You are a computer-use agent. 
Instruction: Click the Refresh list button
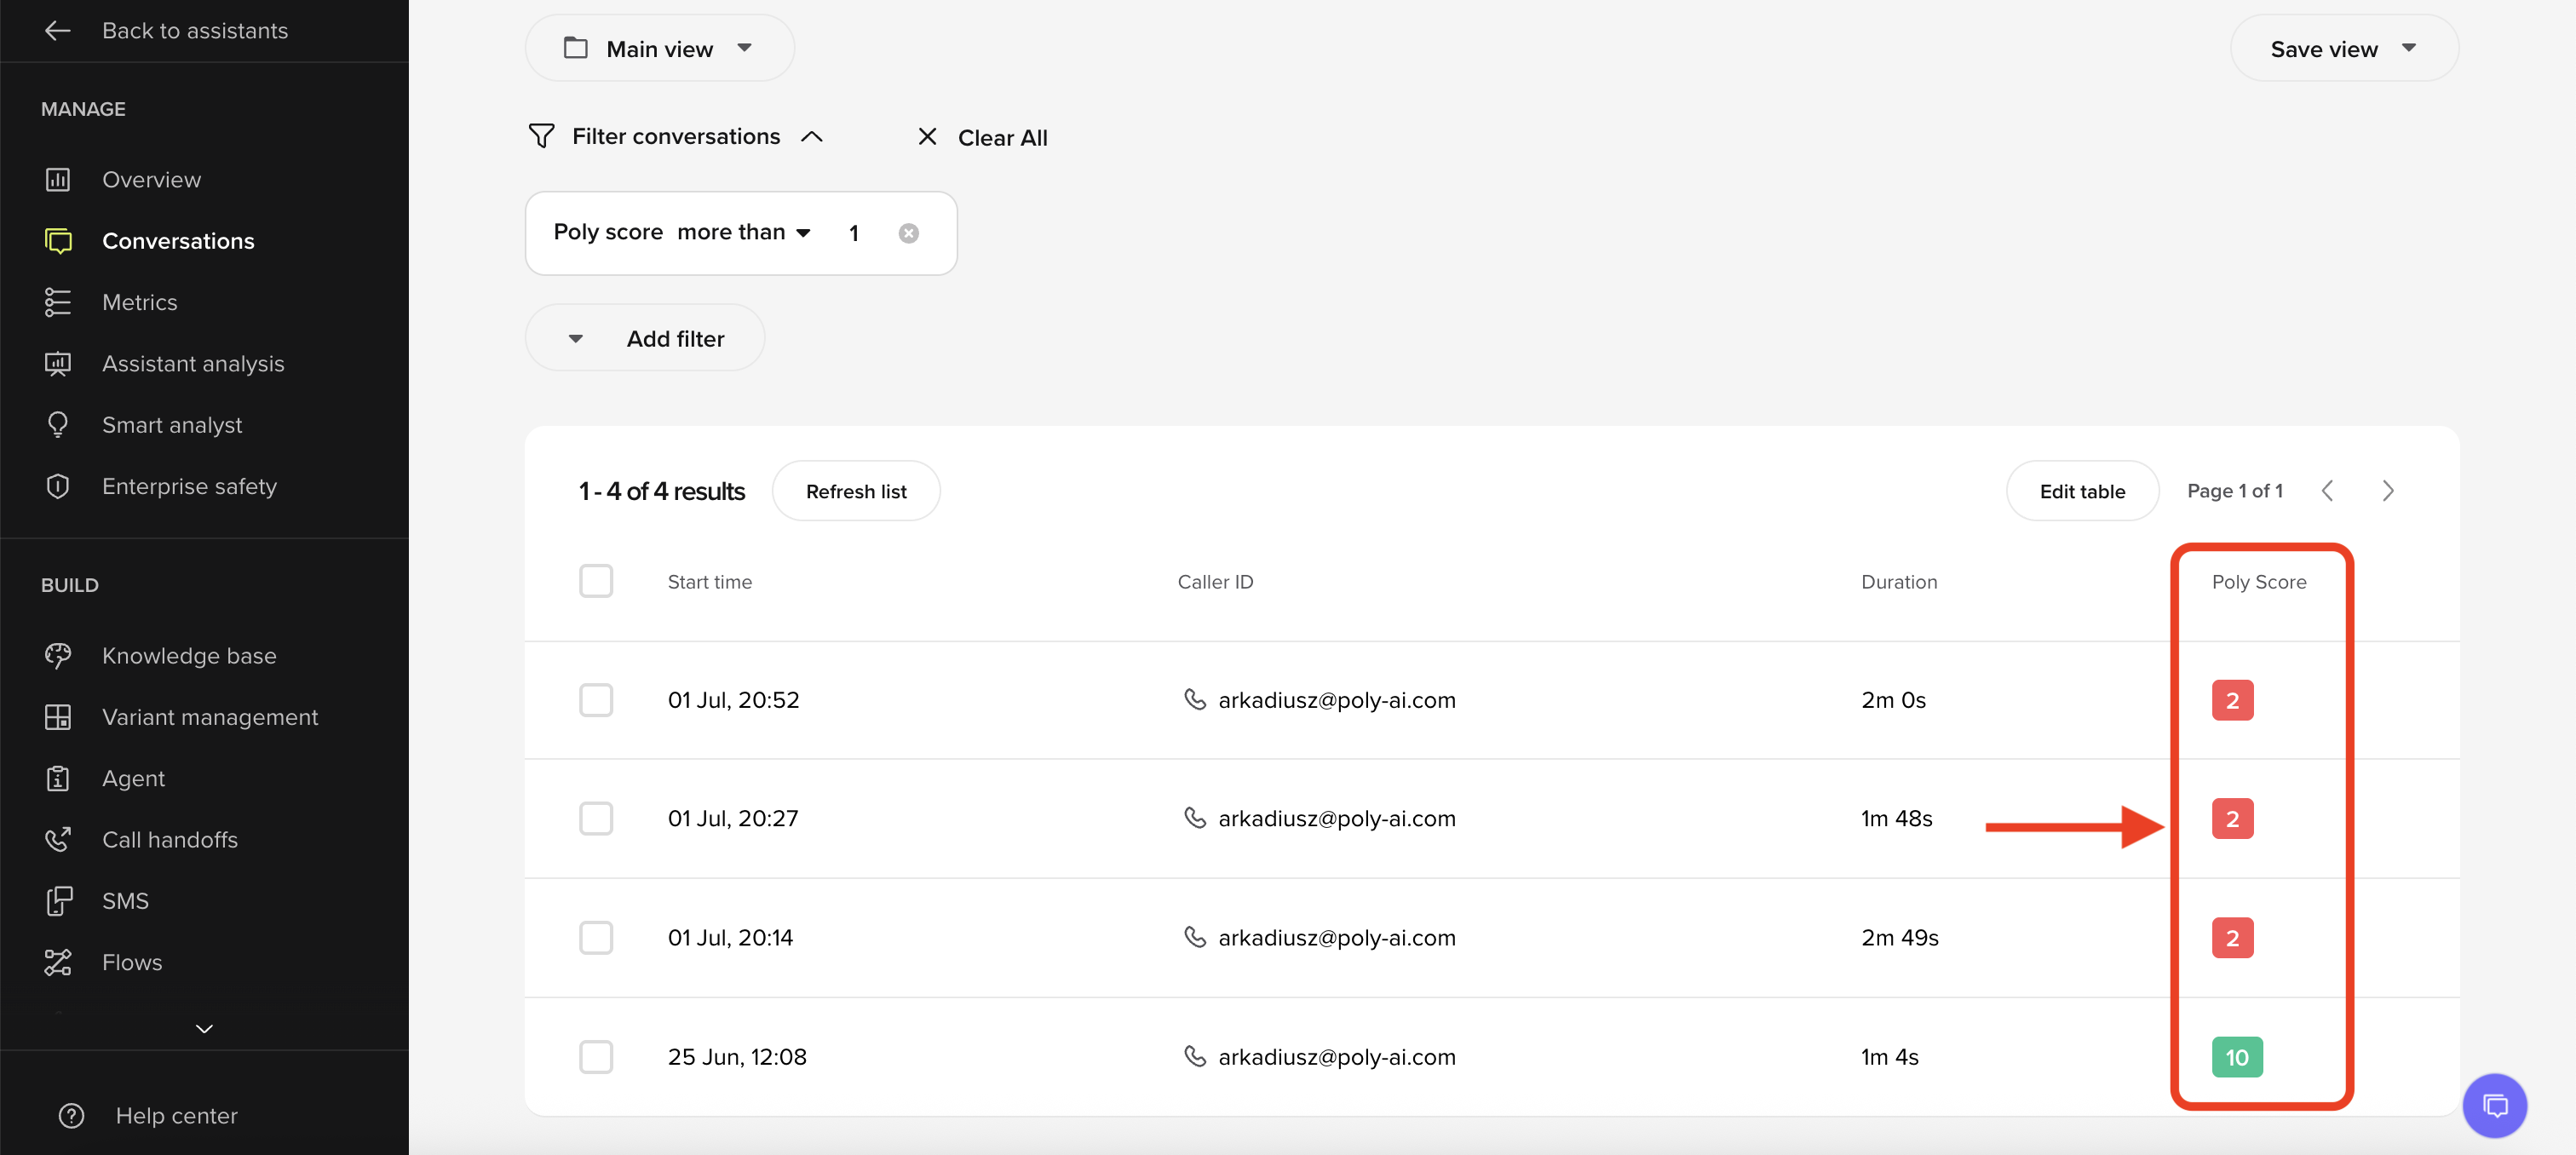855,491
